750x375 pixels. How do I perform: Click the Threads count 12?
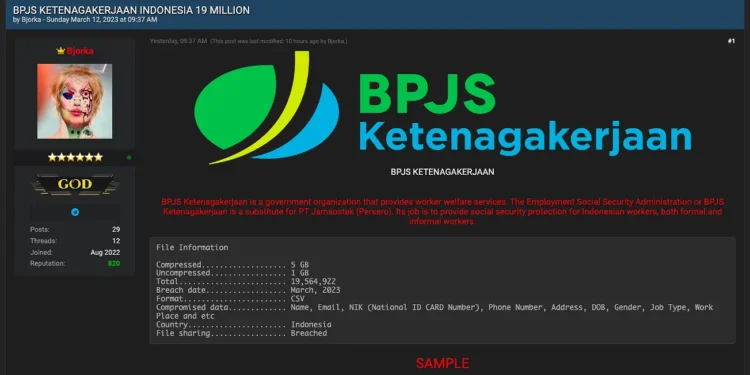tap(116, 241)
